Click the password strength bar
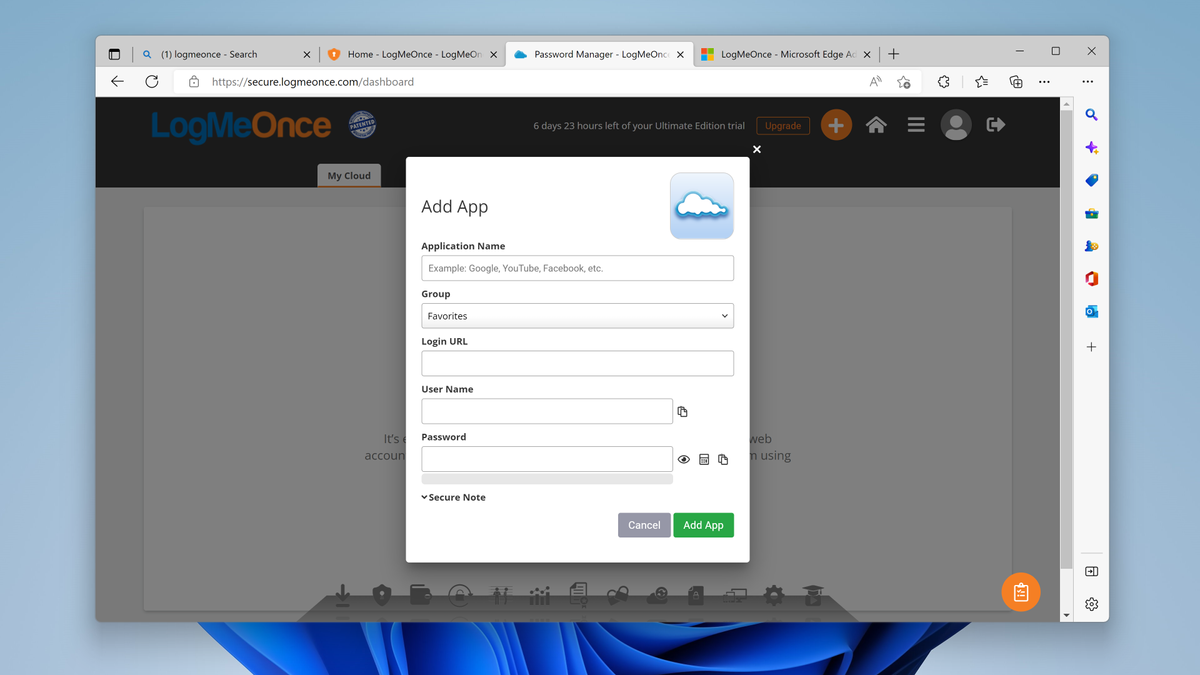The height and width of the screenshot is (675, 1200). (x=547, y=479)
